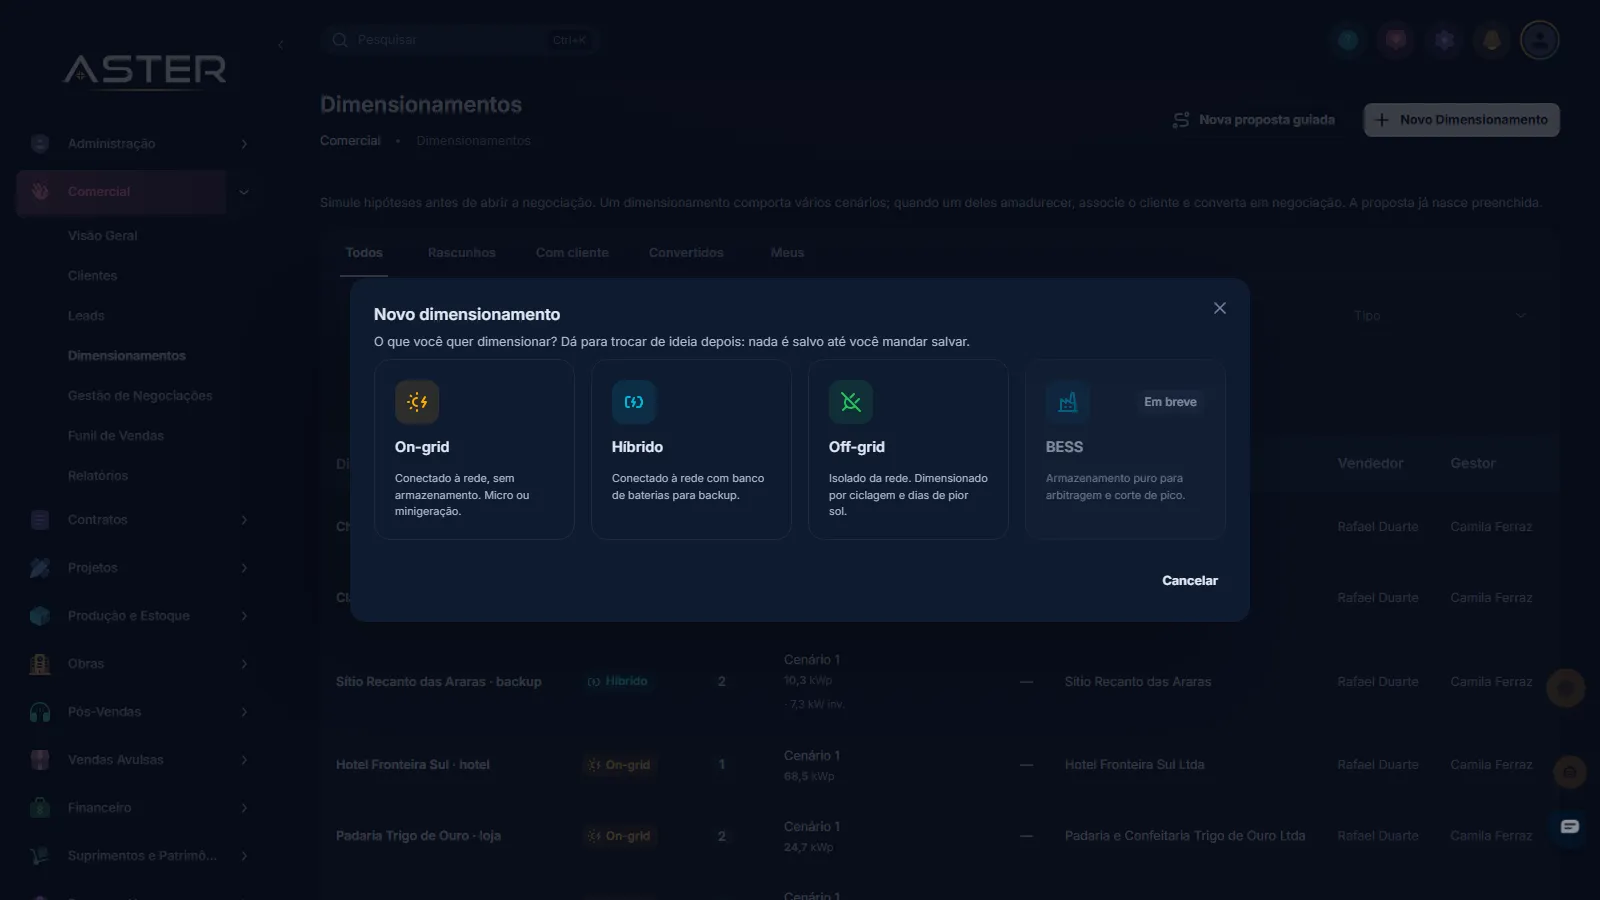Click the Projetos icon in the sidebar
Screen dimensions: 1600x900
coord(40,568)
